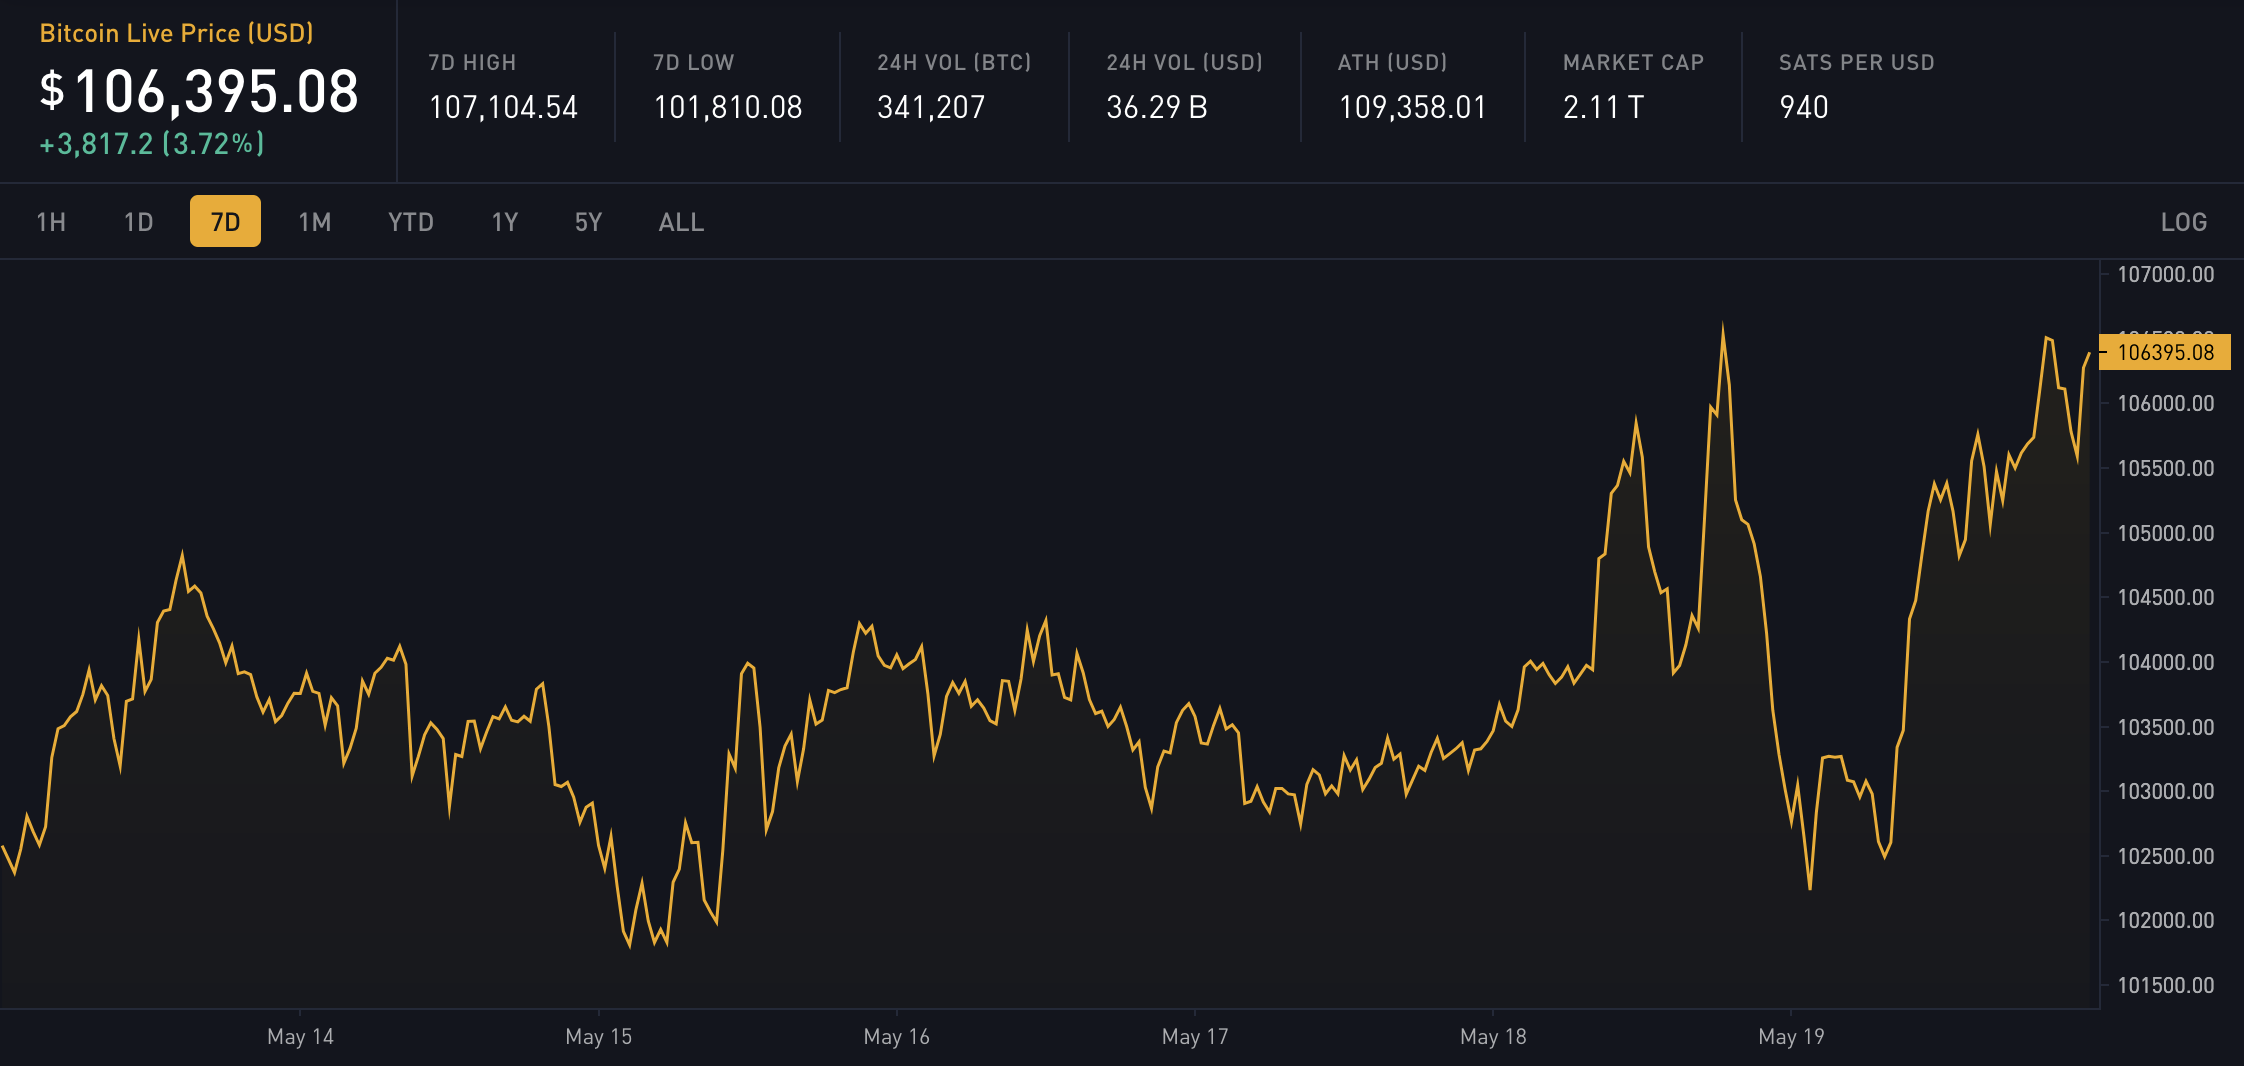
Task: Click the 106000.00 price axis label
Action: click(x=2166, y=403)
